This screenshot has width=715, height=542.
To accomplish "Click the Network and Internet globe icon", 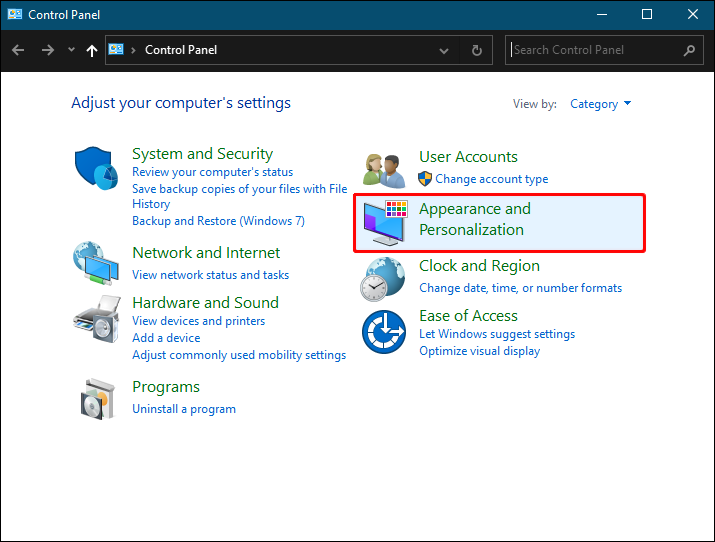I will [96, 263].
